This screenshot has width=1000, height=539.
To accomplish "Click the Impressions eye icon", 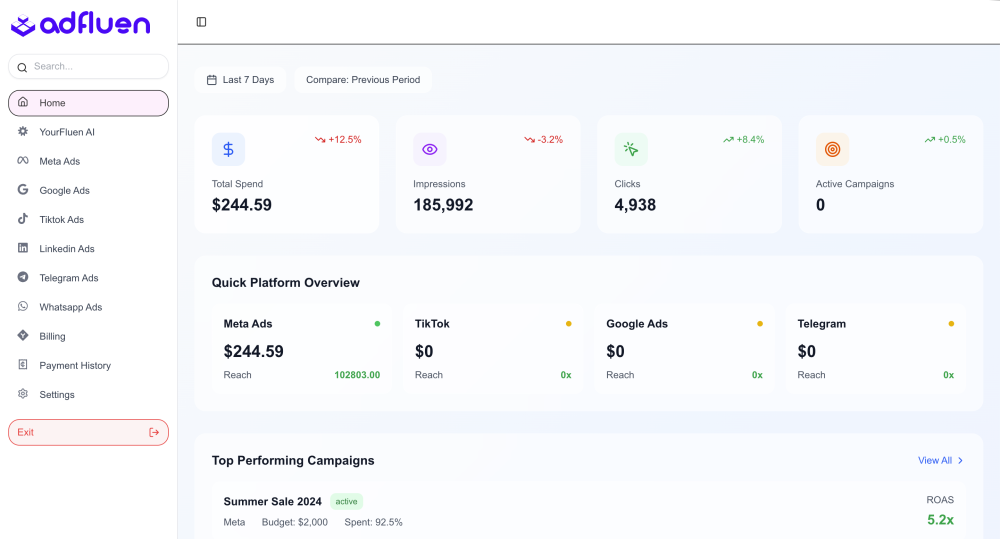I will pyautogui.click(x=430, y=149).
